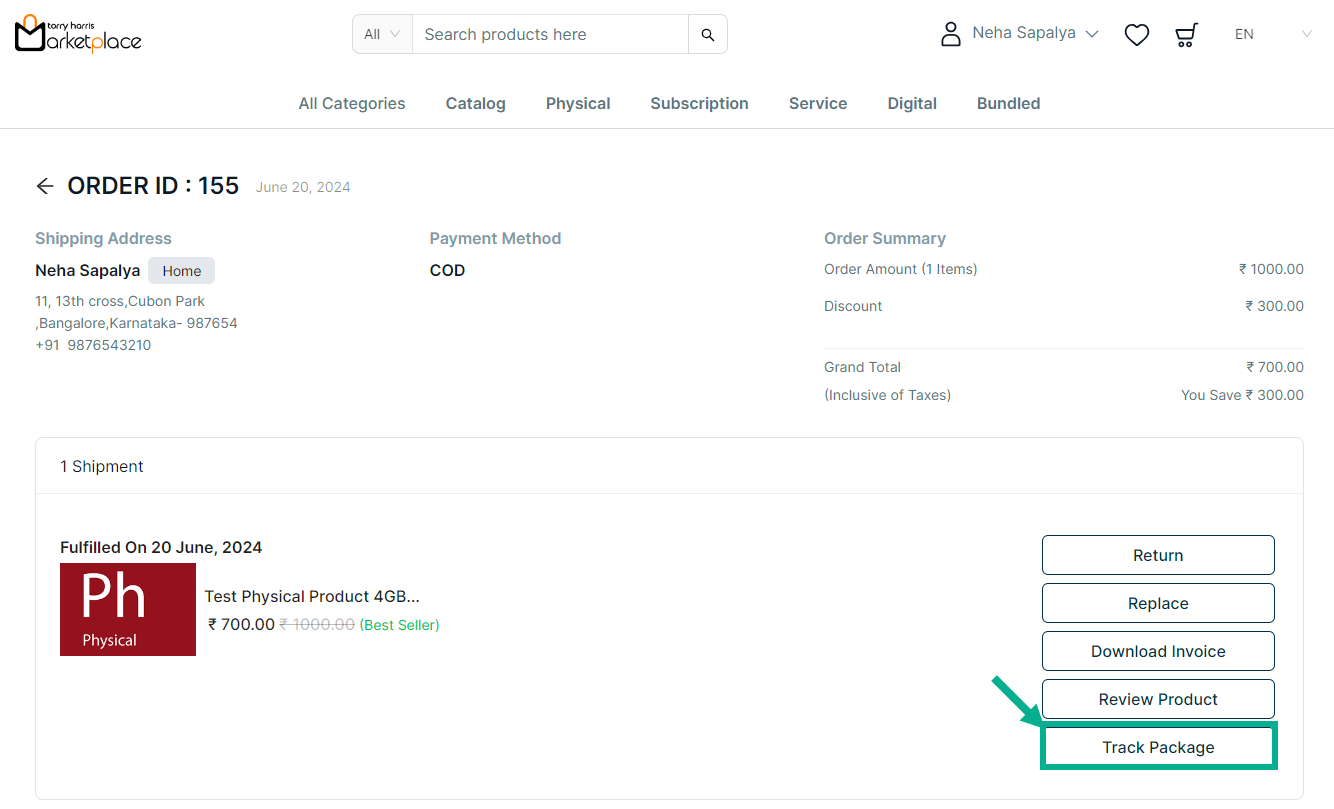1334x809 pixels.
Task: Choose the Replace button
Action: pos(1158,603)
